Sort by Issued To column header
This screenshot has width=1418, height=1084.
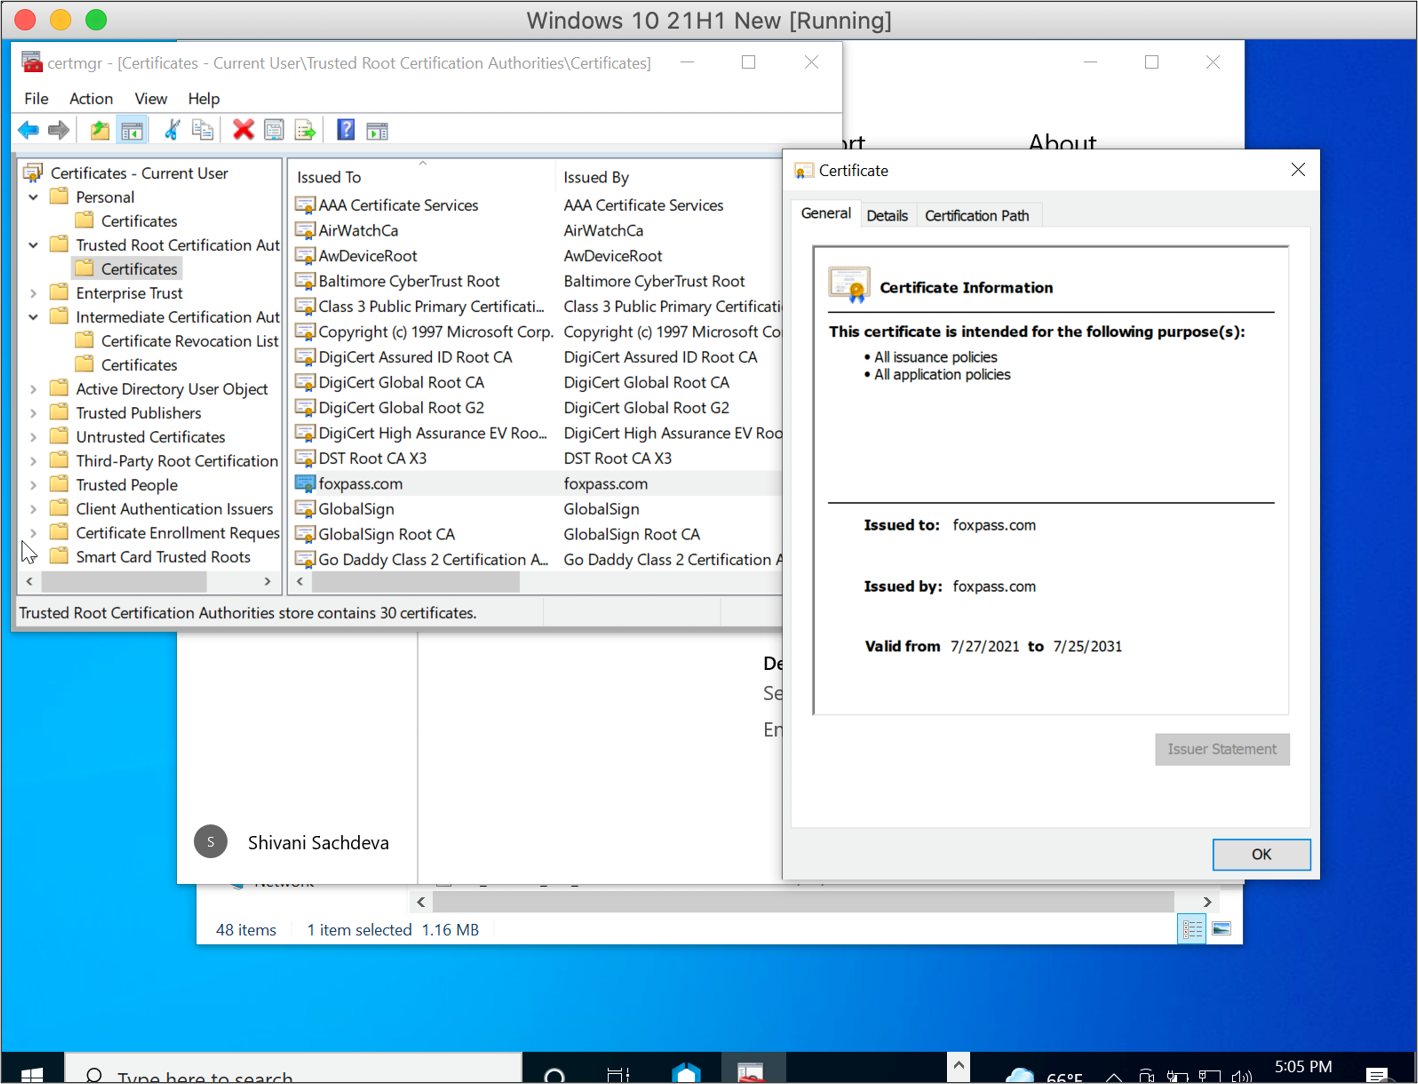click(421, 177)
